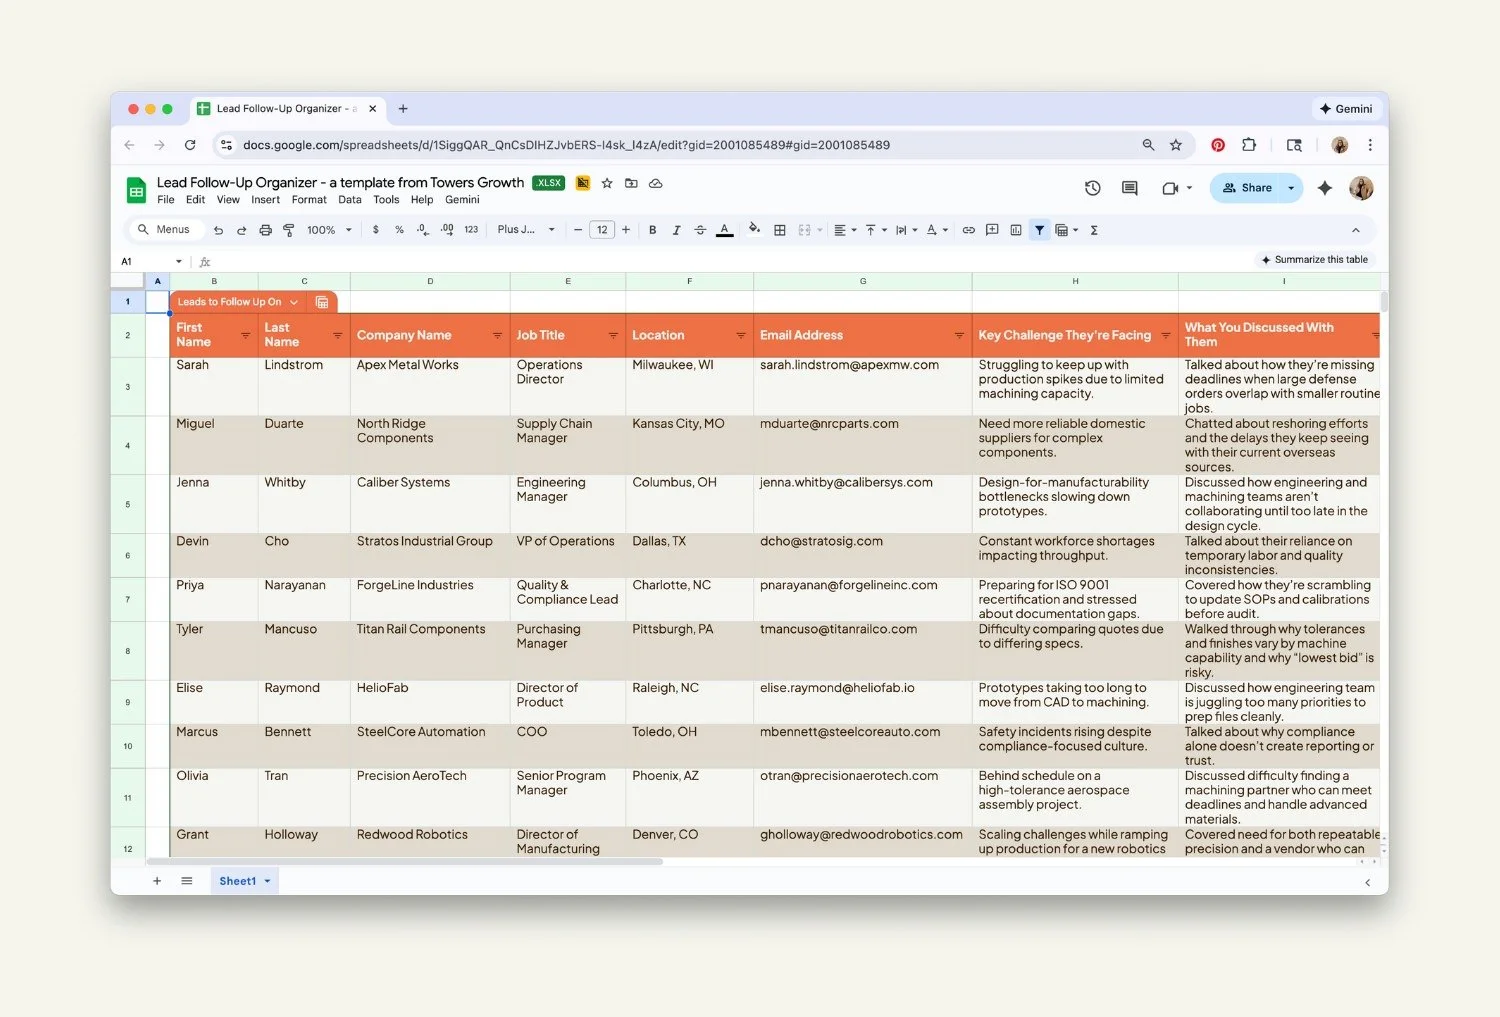Click the Gemini button in tab bar
The height and width of the screenshot is (1017, 1500).
pos(1346,109)
